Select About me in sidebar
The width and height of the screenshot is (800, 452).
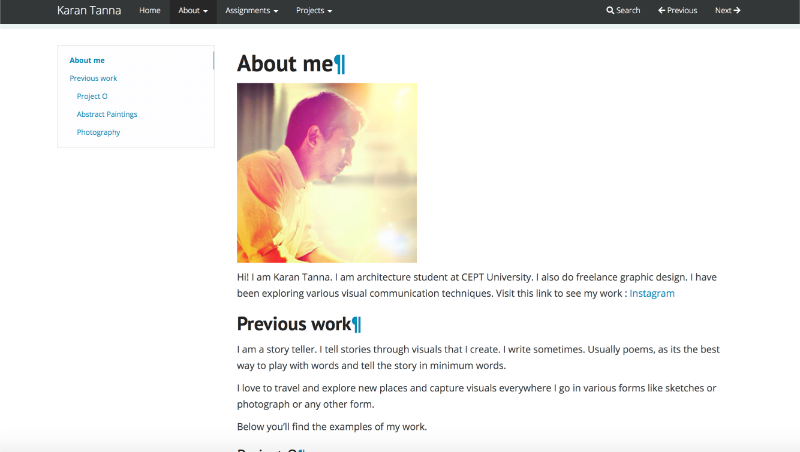pos(87,60)
